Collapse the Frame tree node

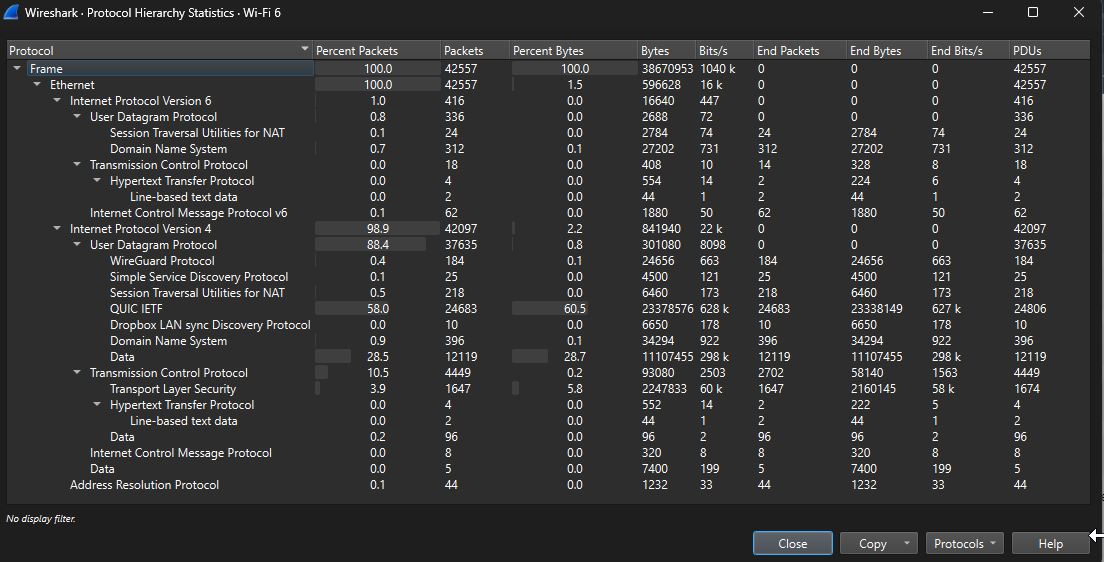point(17,68)
